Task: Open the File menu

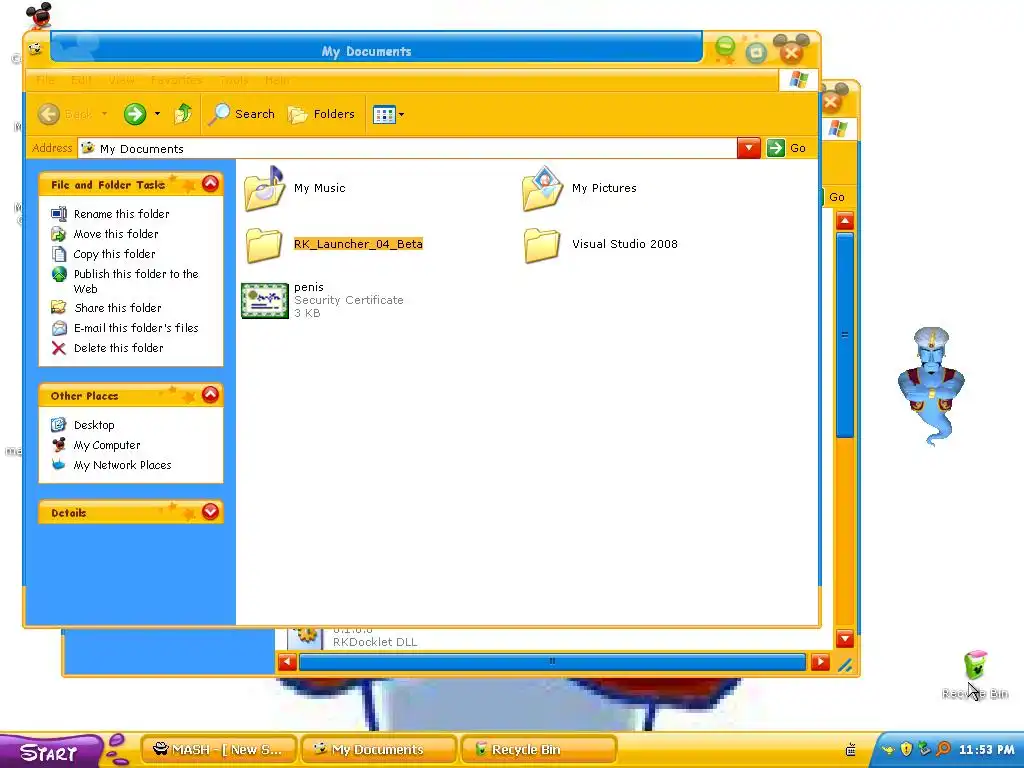Action: (x=45, y=80)
